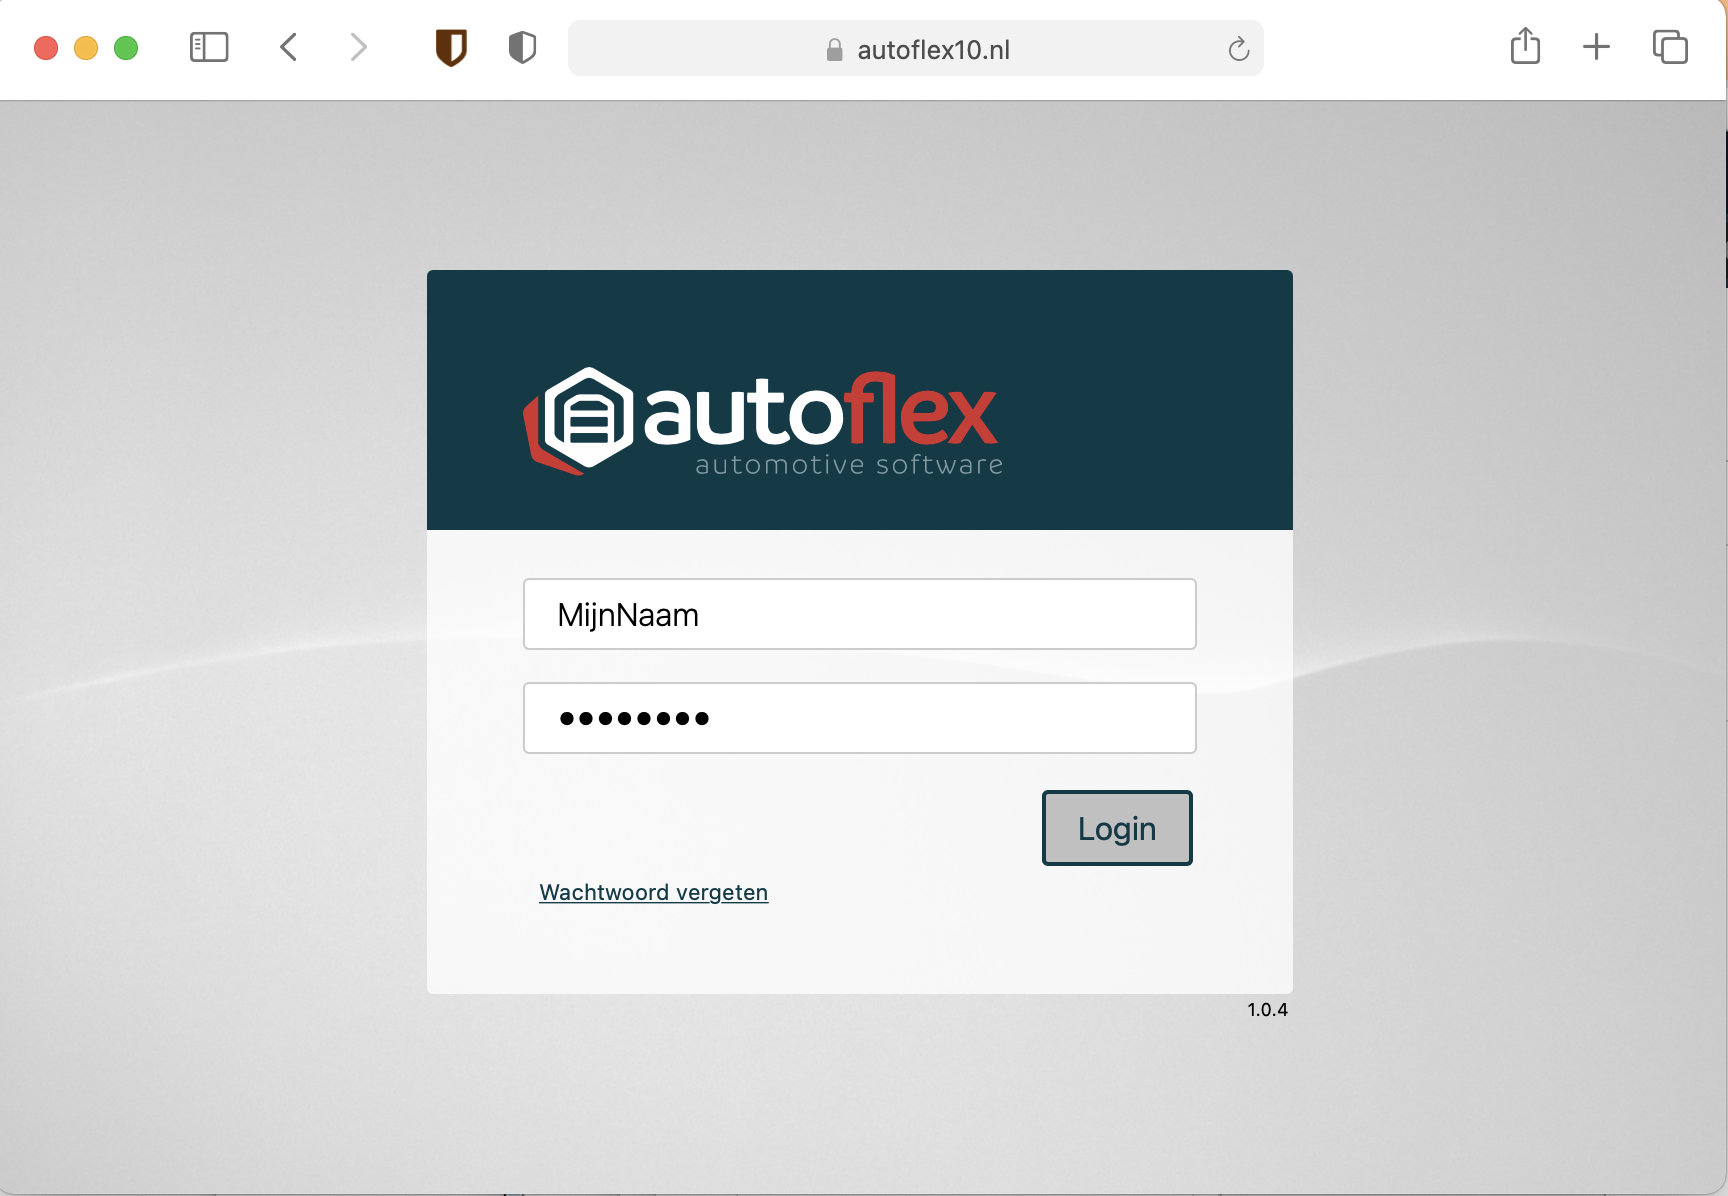Click the autoflex hexagon logo
Screen dimensions: 1728x1196
580,419
